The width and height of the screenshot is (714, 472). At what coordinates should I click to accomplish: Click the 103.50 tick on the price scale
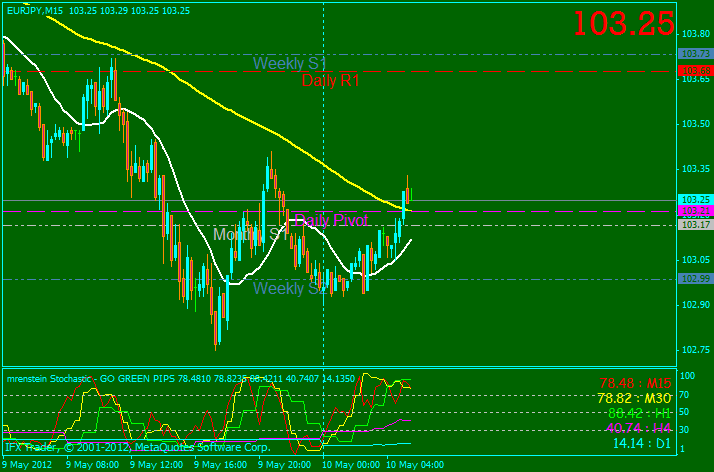click(693, 124)
